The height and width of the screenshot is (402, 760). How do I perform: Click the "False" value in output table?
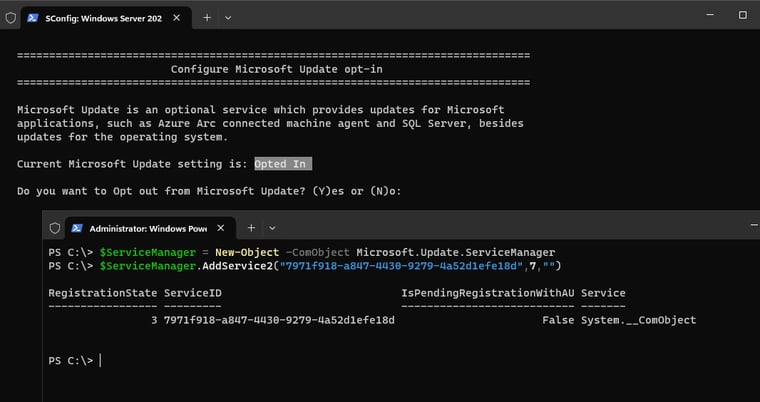point(558,320)
